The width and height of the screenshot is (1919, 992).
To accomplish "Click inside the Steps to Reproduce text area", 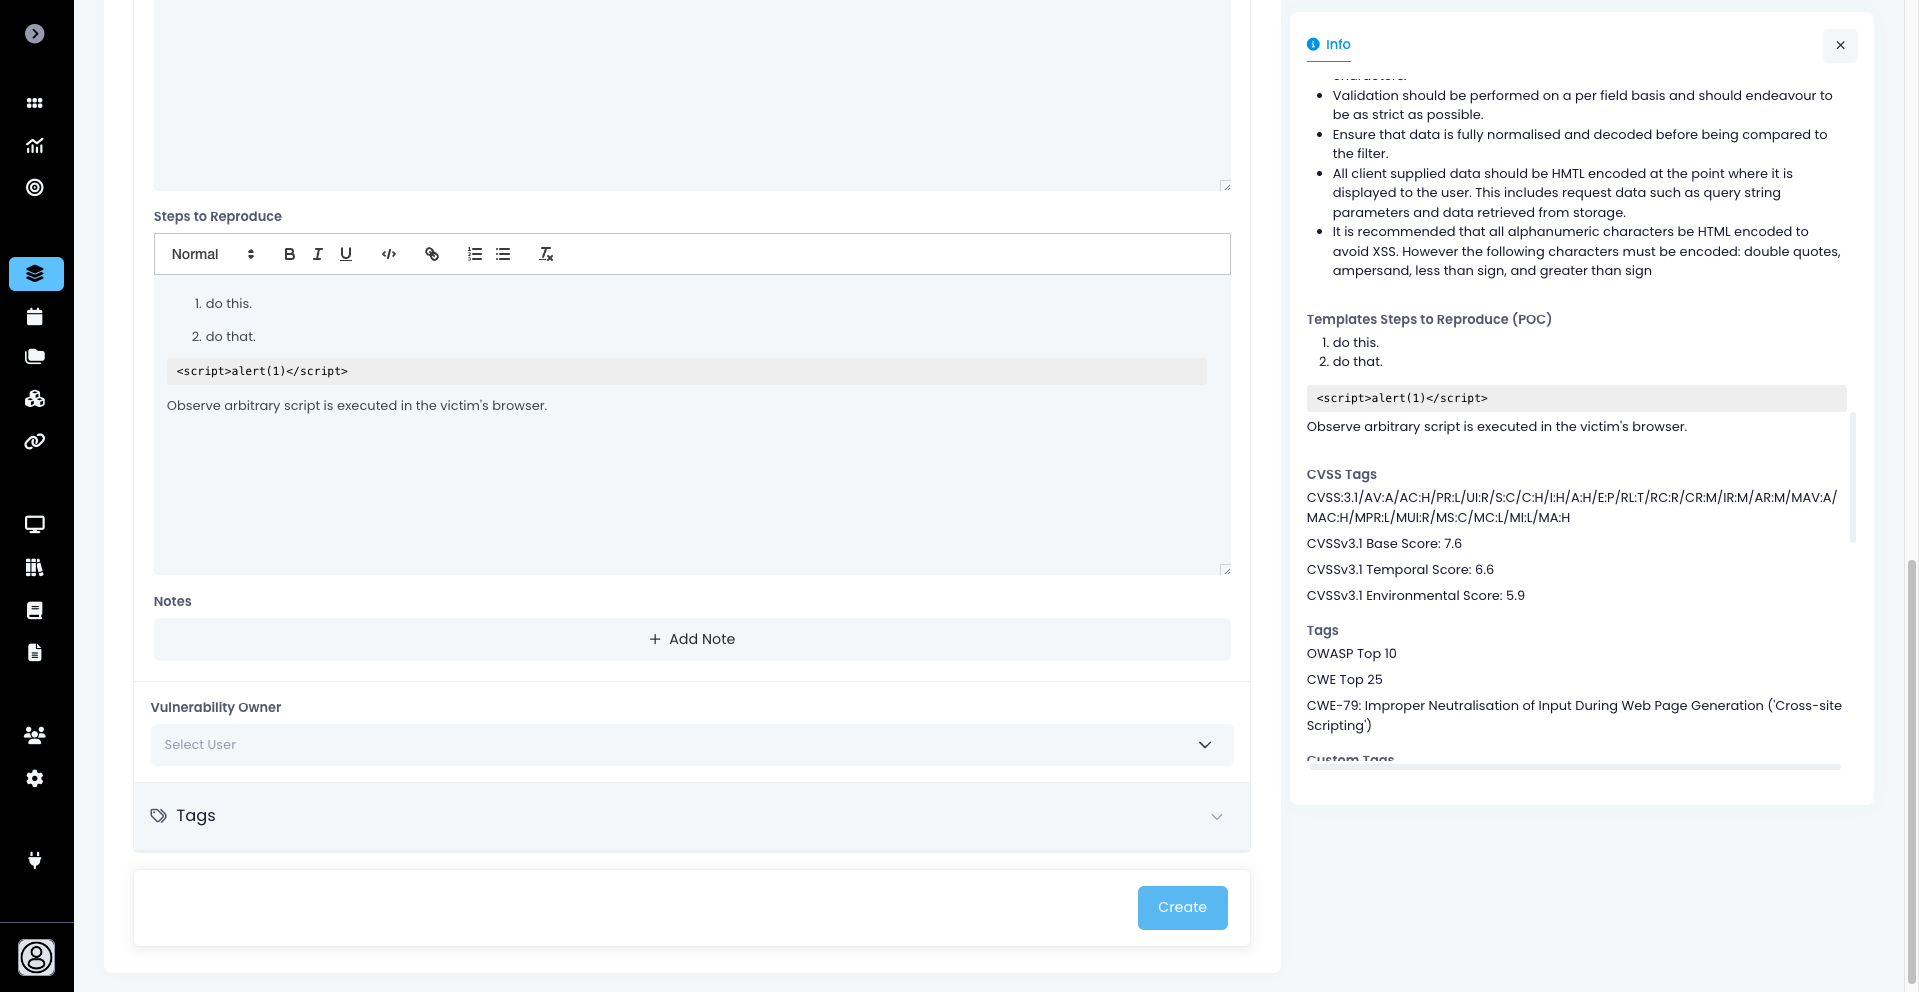I will (690, 480).
